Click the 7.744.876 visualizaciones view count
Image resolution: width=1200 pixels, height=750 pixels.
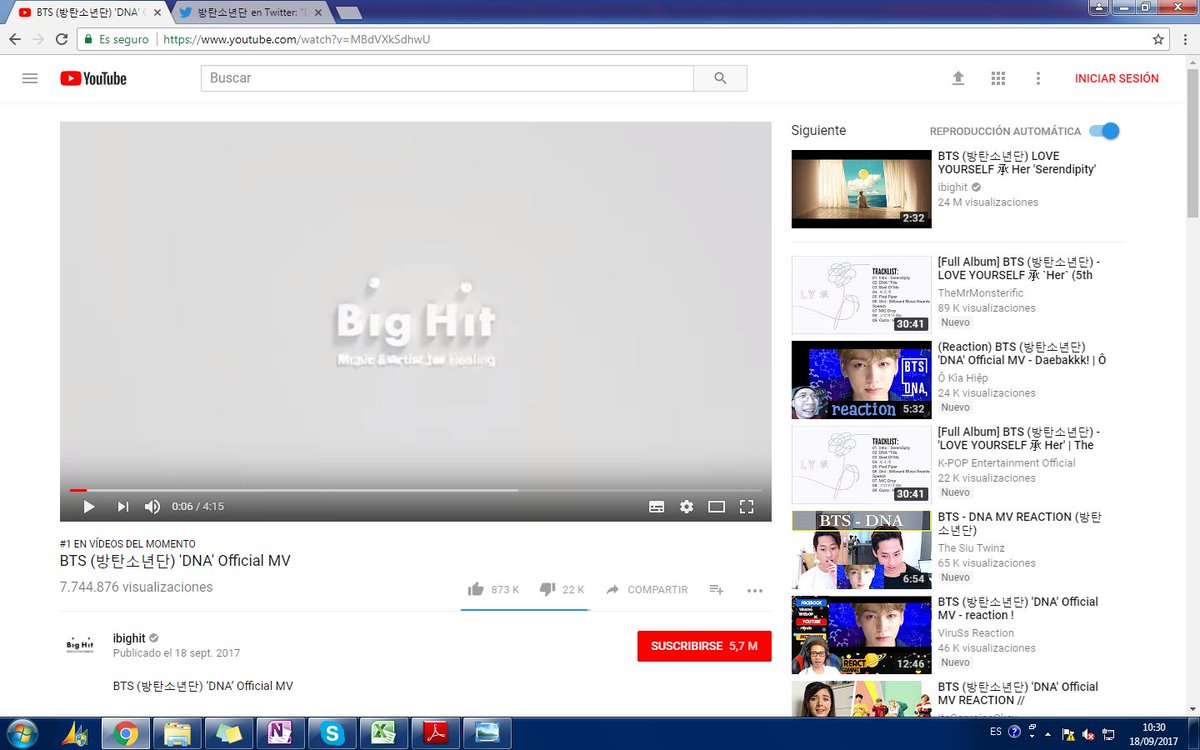[136, 587]
